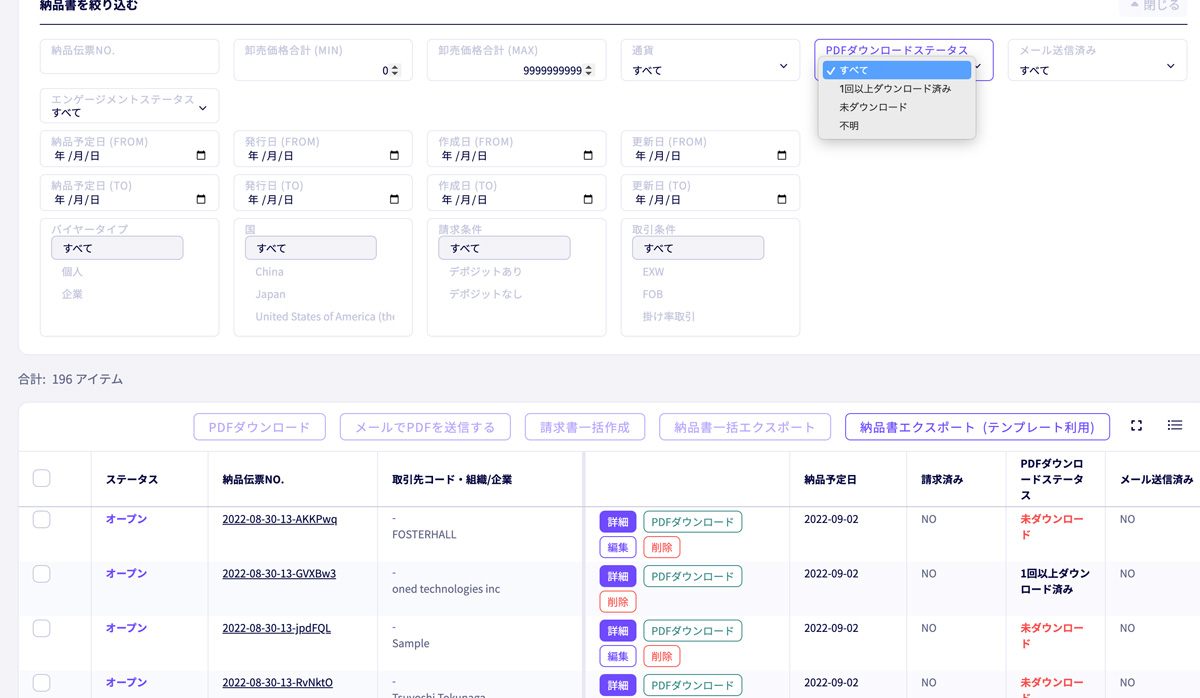Select 掛け率取引 in 取引条件 list
Screen dimensions: 1200x698
[698, 317]
